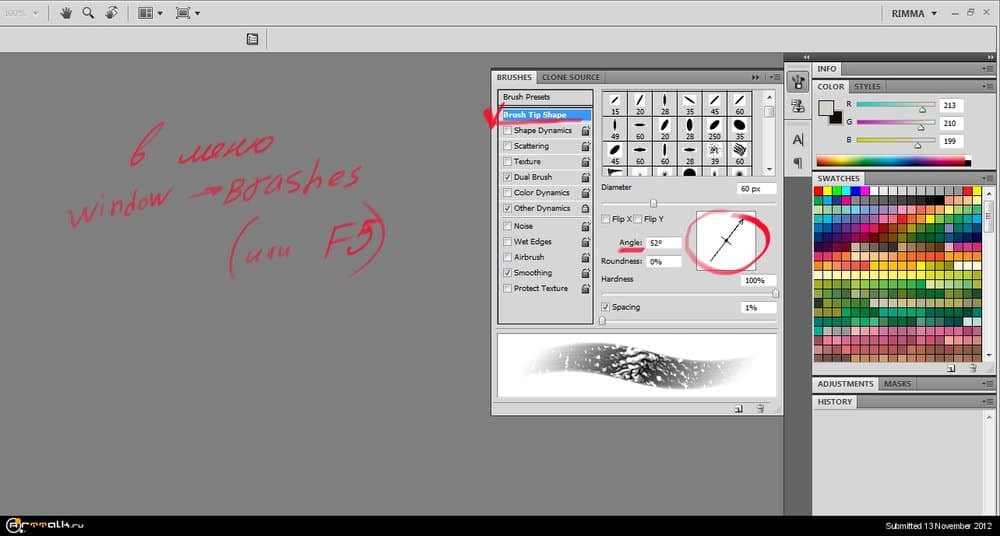Select Brush Tip Shape option
This screenshot has height=536, width=1000.
[x=535, y=115]
